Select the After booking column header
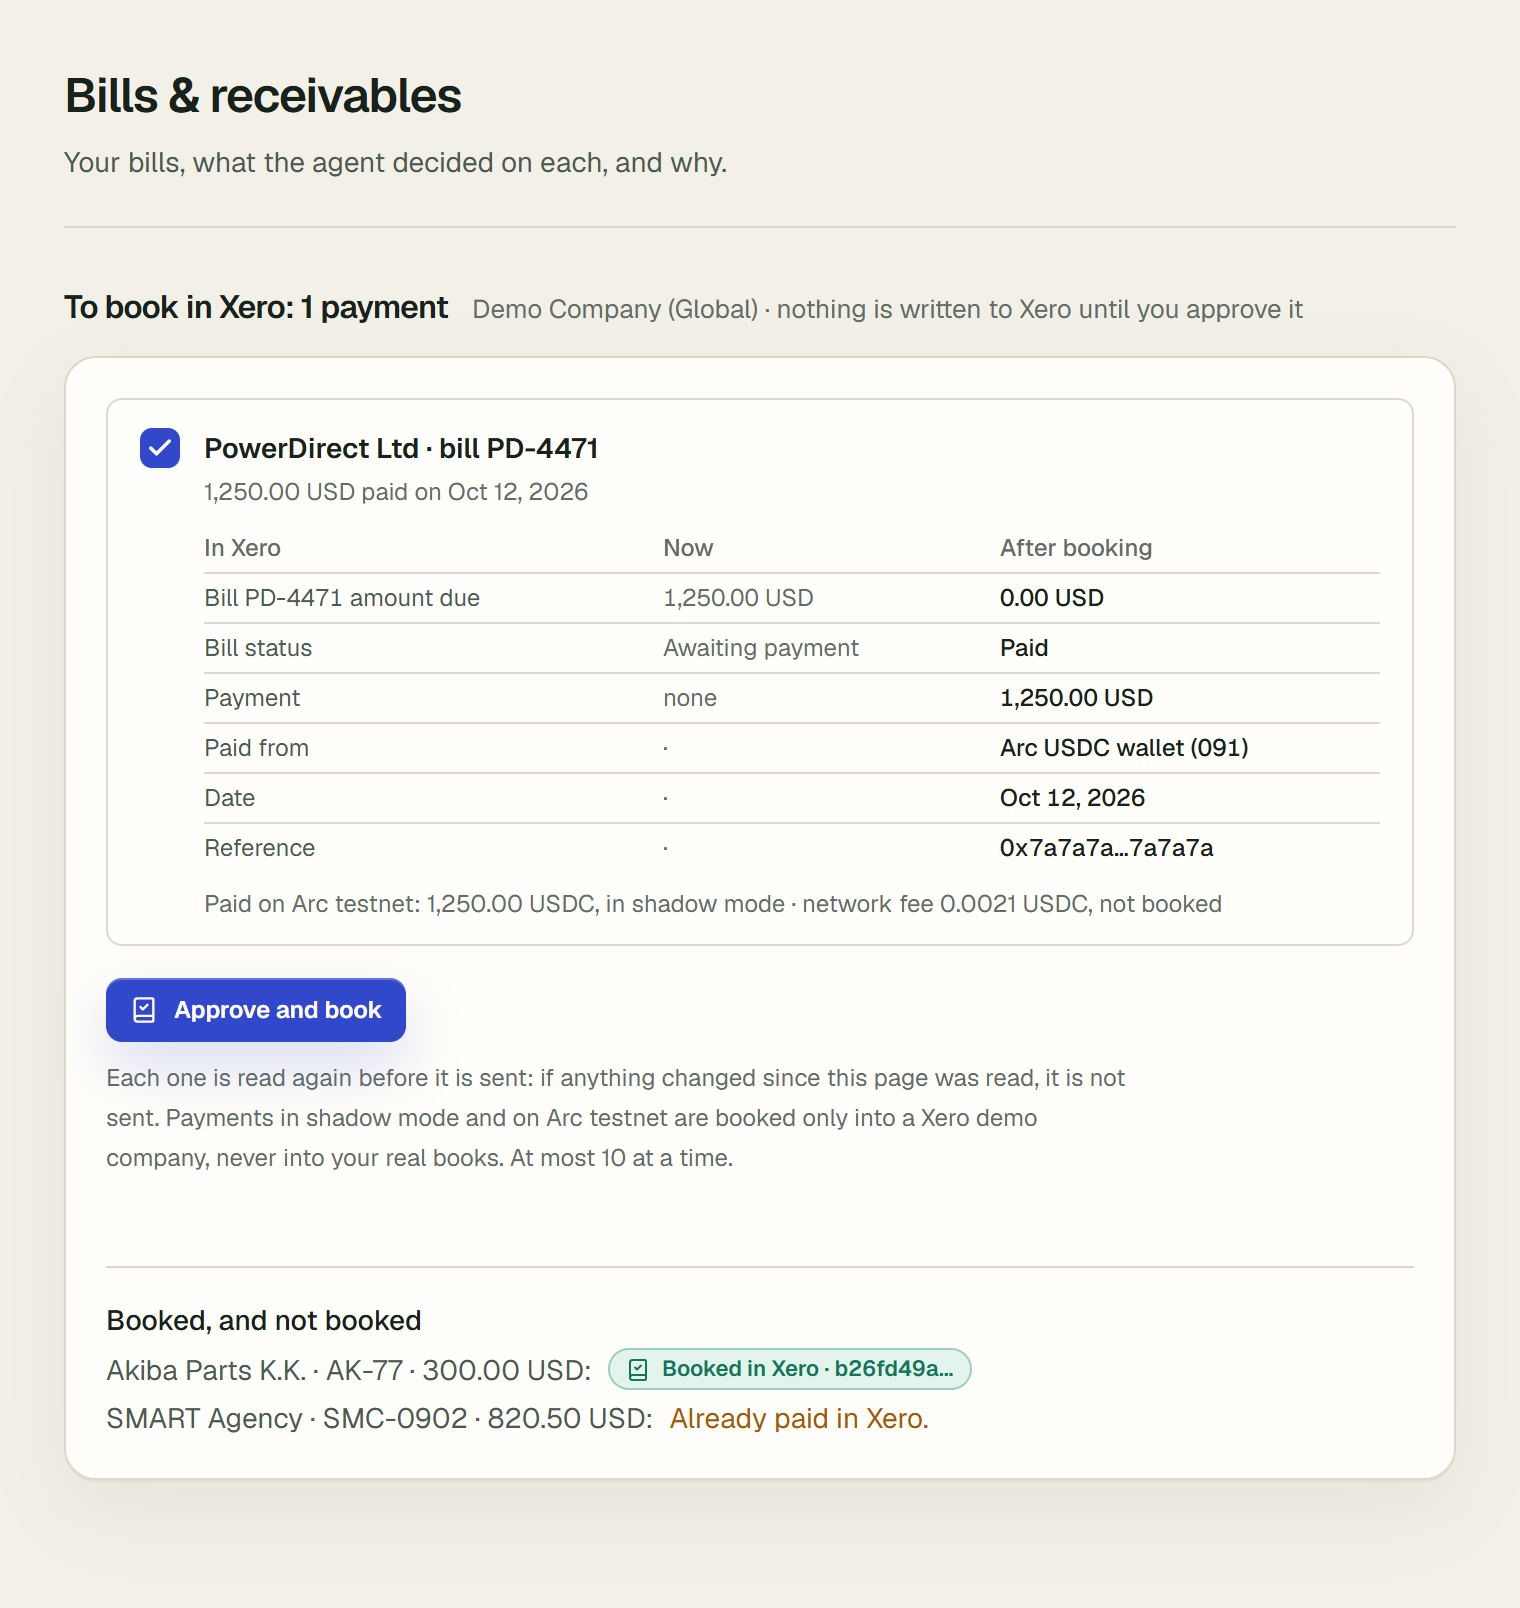This screenshot has height=1608, width=1520. point(1076,548)
